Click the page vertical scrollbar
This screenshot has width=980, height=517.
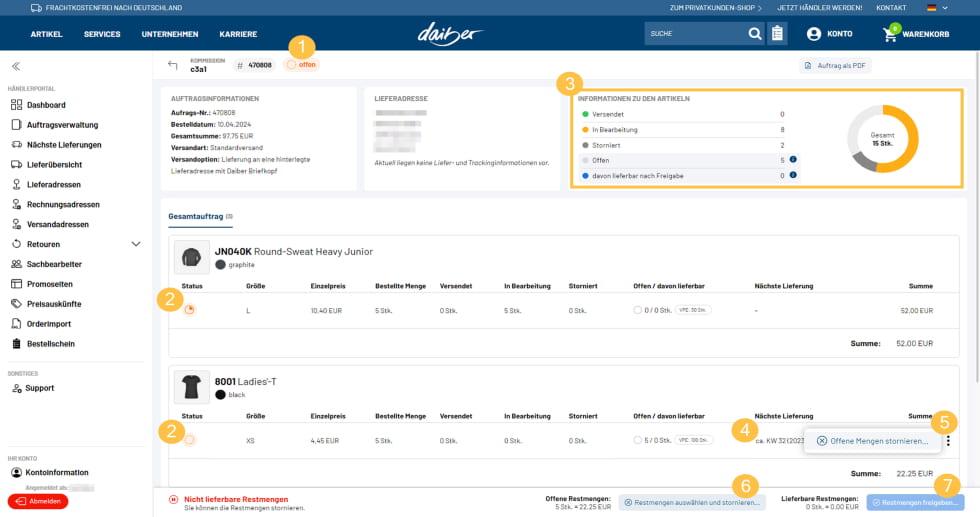click(x=976, y=216)
